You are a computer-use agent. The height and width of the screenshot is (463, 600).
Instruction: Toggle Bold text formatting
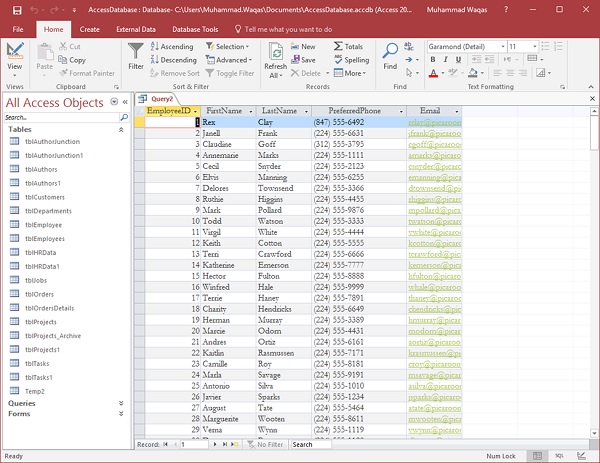pyautogui.click(x=433, y=60)
